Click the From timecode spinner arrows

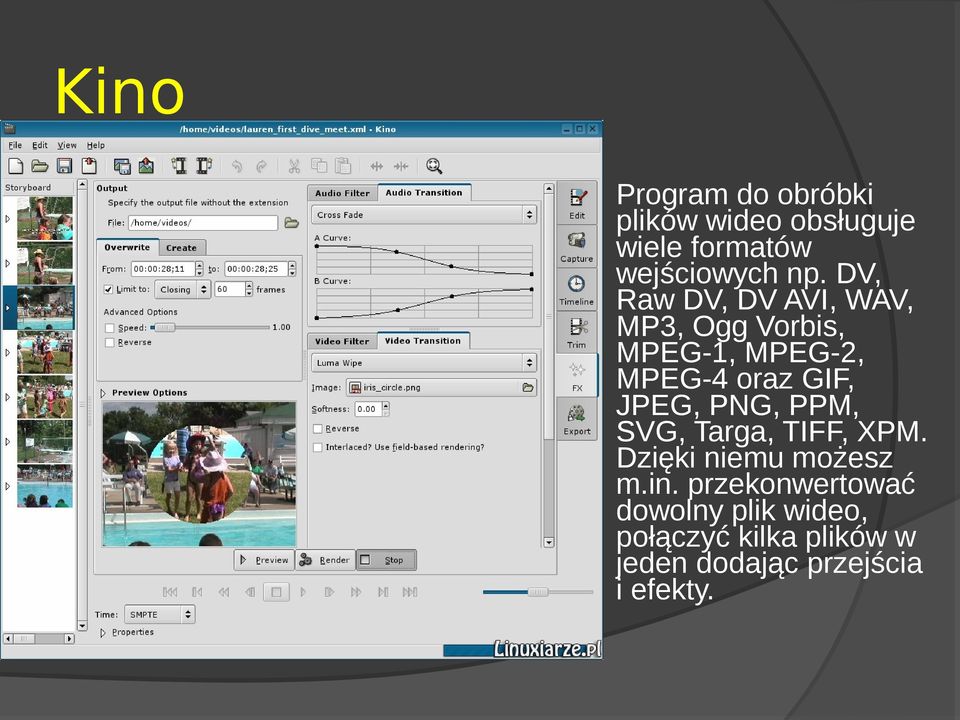pyautogui.click(x=199, y=269)
